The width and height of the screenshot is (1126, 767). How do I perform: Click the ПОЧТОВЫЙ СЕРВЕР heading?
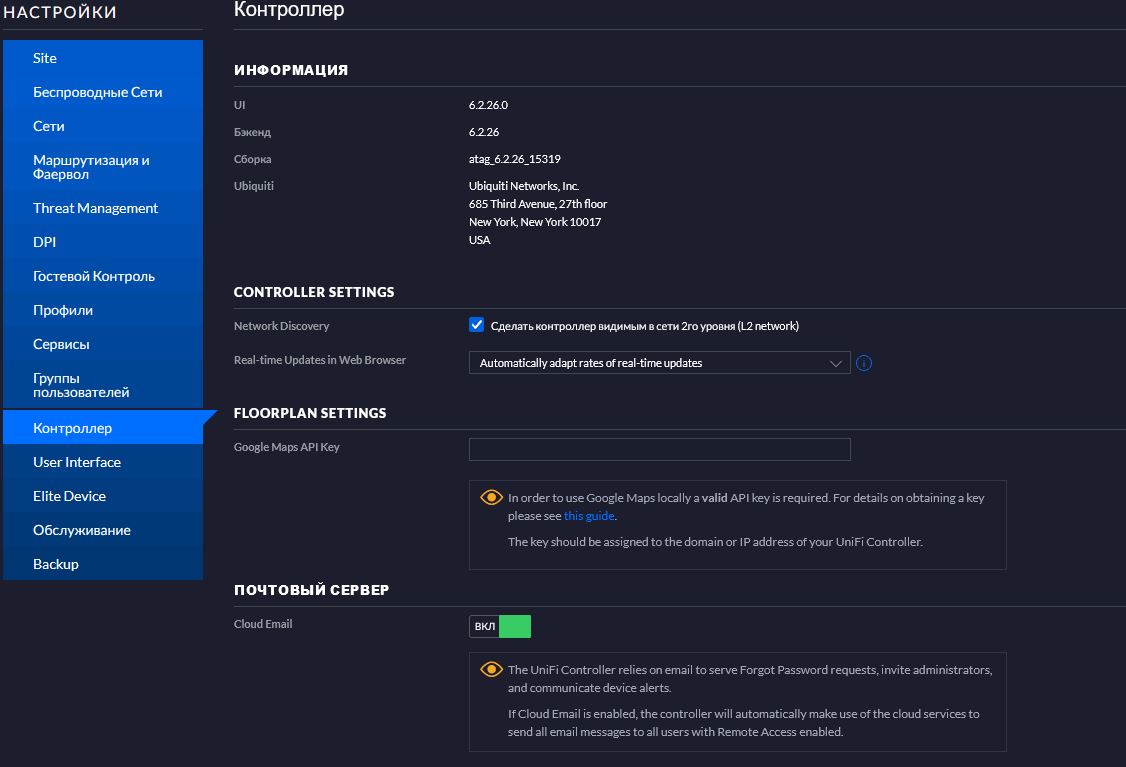pyautogui.click(x=311, y=590)
